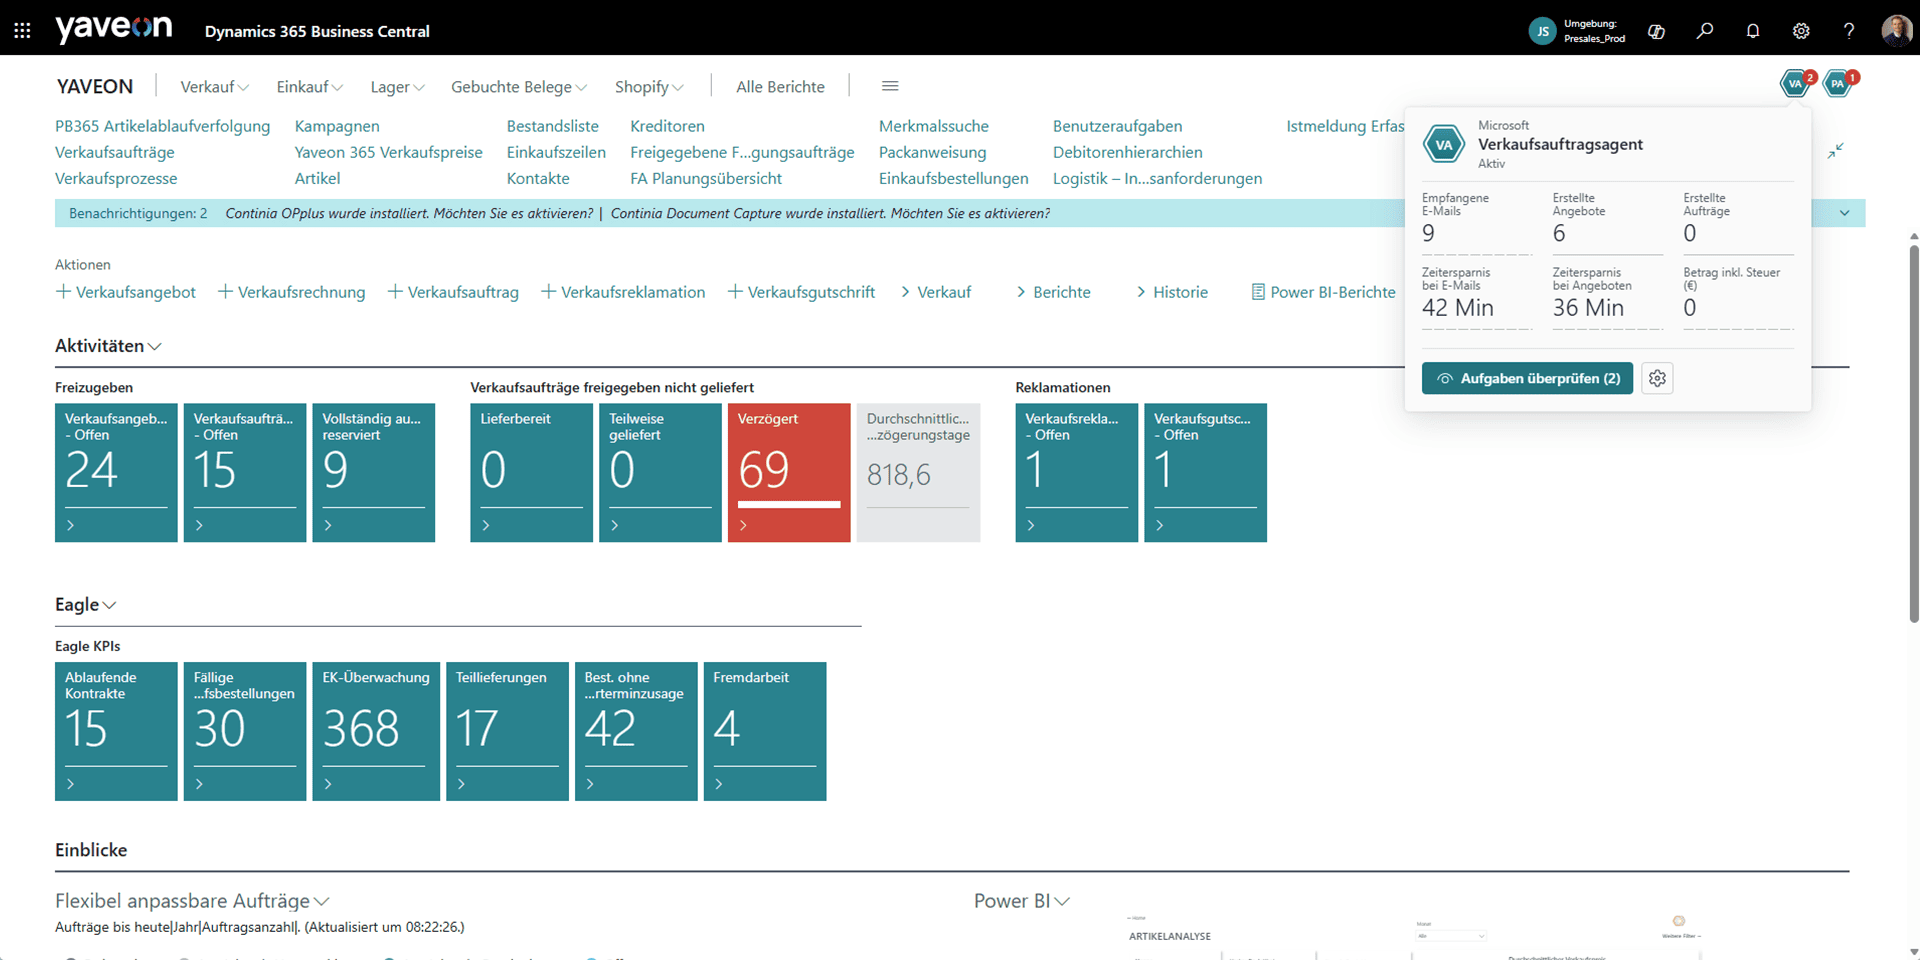Click the search magnifier icon

pos(1705,31)
